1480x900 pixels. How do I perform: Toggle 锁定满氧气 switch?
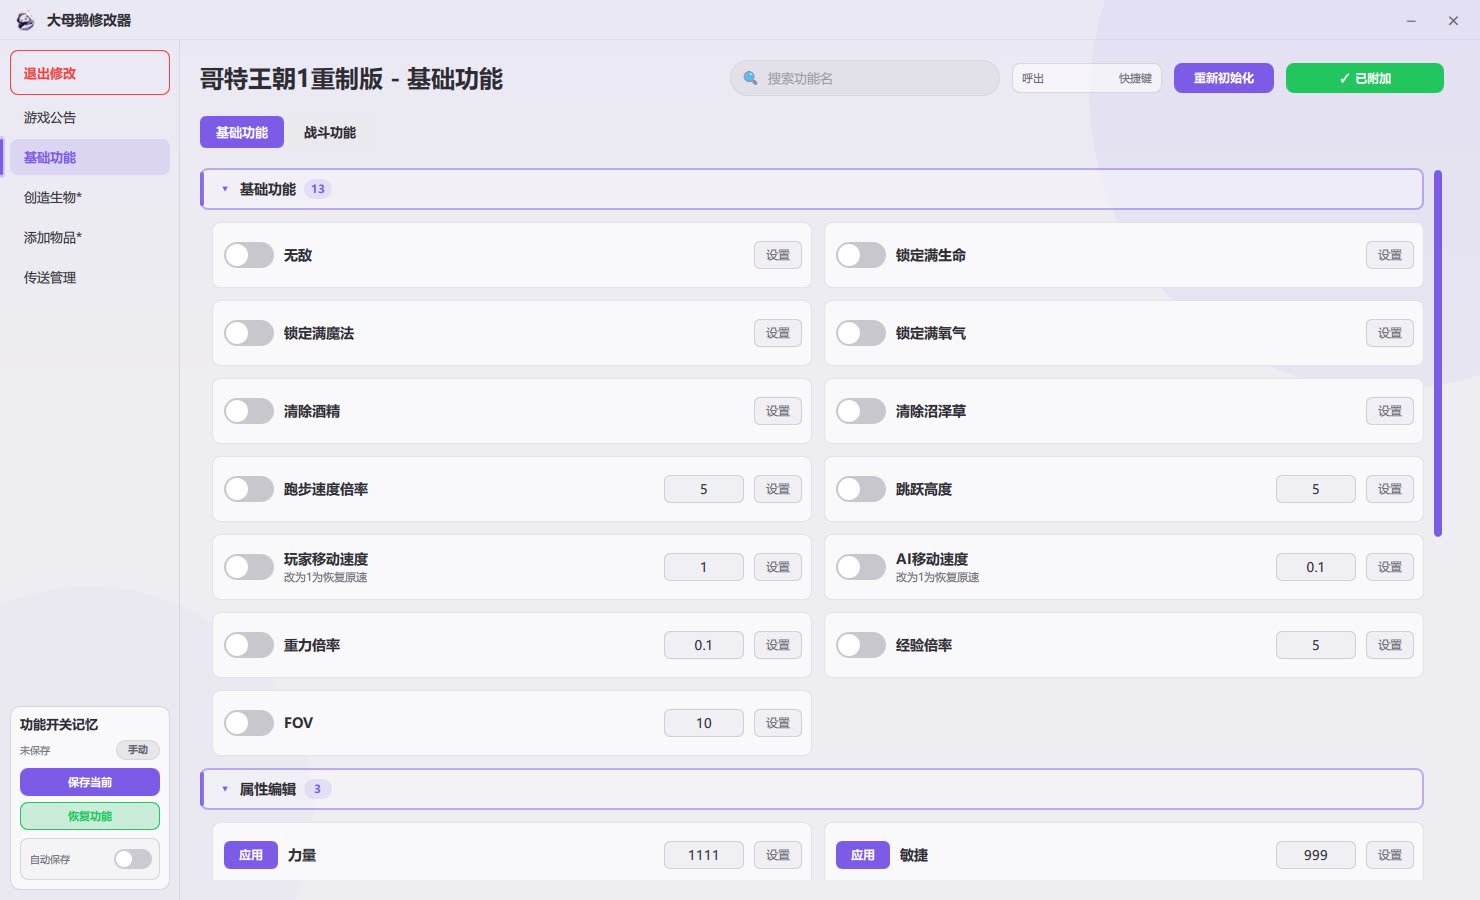[861, 333]
